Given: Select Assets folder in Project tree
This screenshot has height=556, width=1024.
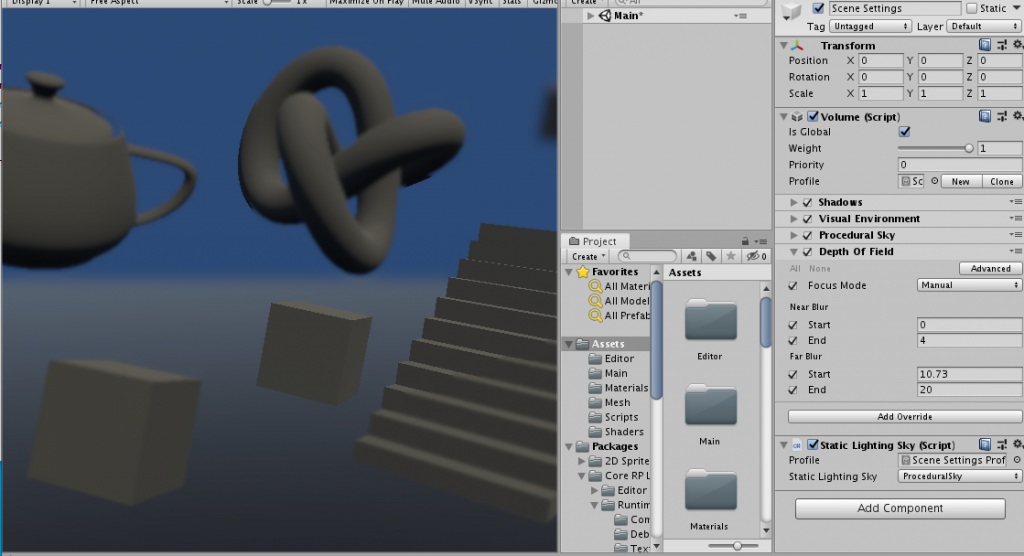Looking at the screenshot, I should click(607, 344).
